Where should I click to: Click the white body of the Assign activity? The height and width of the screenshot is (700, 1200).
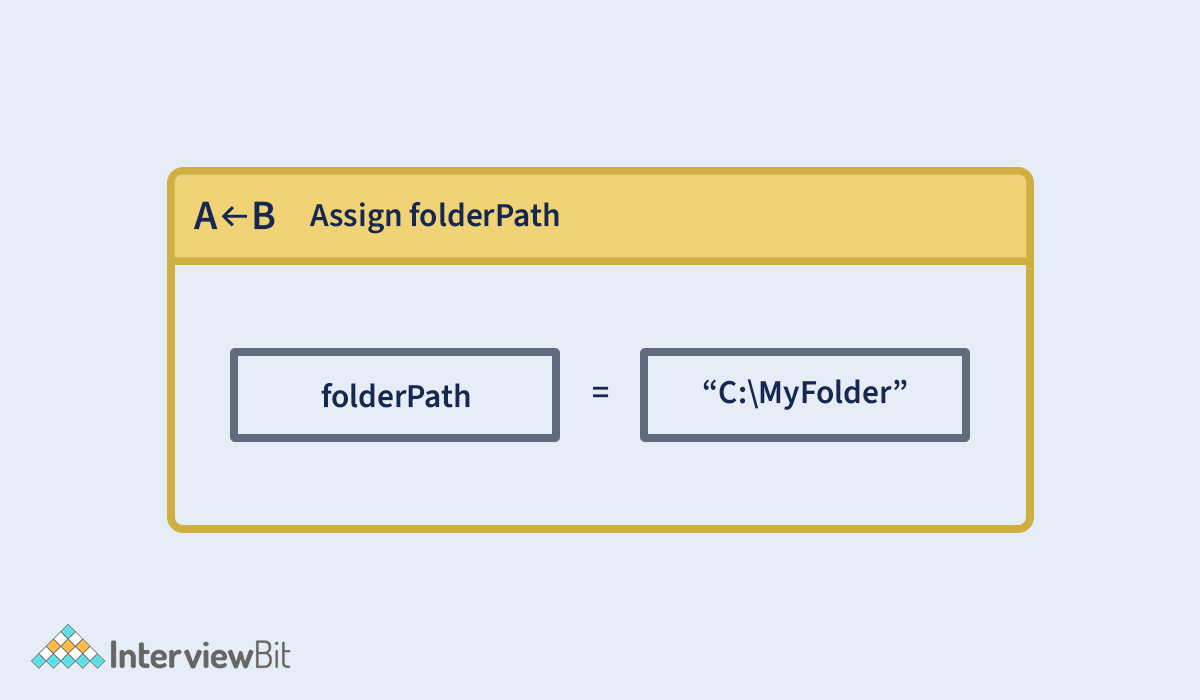coord(600,393)
